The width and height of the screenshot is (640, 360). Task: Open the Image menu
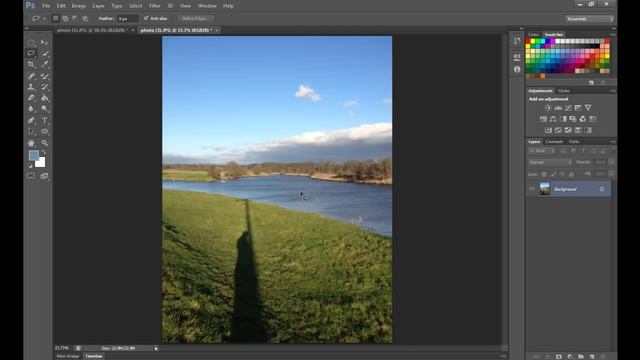(x=79, y=6)
